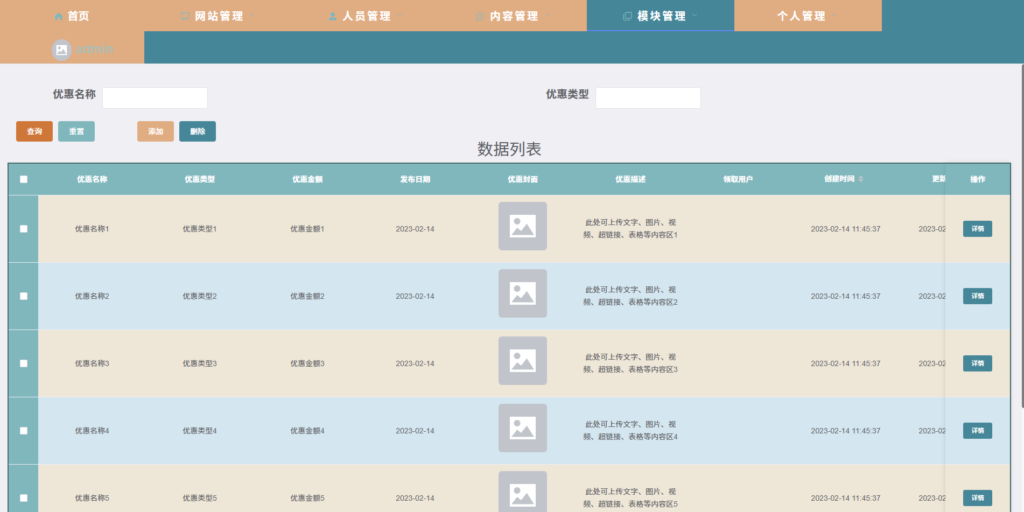Sort by 创建时间 column sort arrows
Screen dimensions: 1024x512
pyautogui.click(x=861, y=179)
